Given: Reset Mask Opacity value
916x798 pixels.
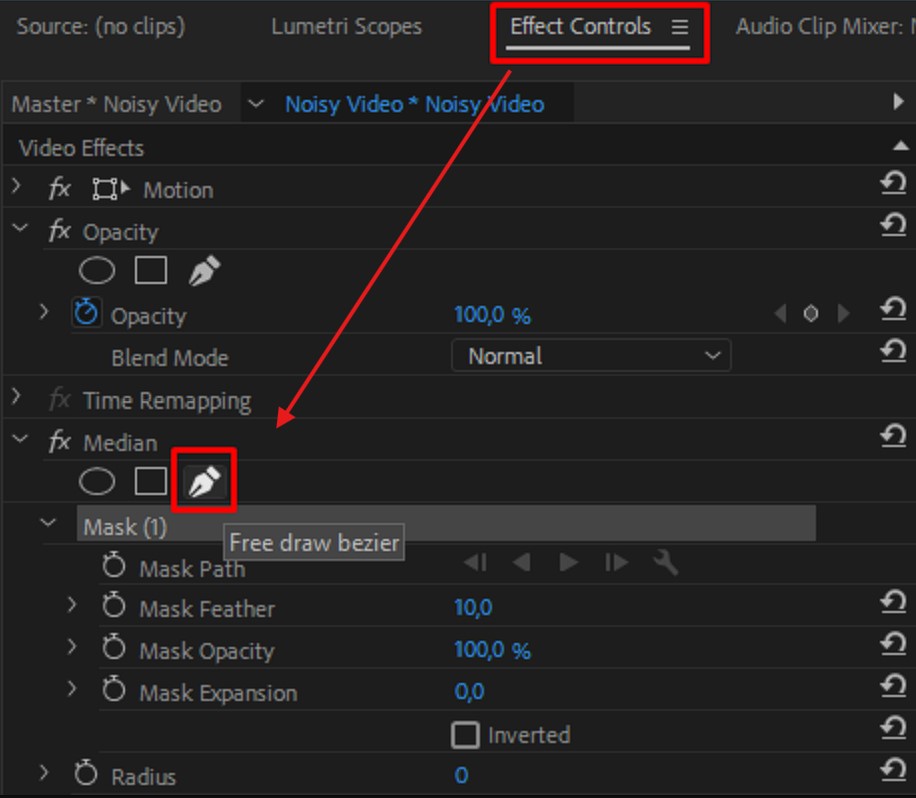Looking at the screenshot, I should click(x=894, y=645).
